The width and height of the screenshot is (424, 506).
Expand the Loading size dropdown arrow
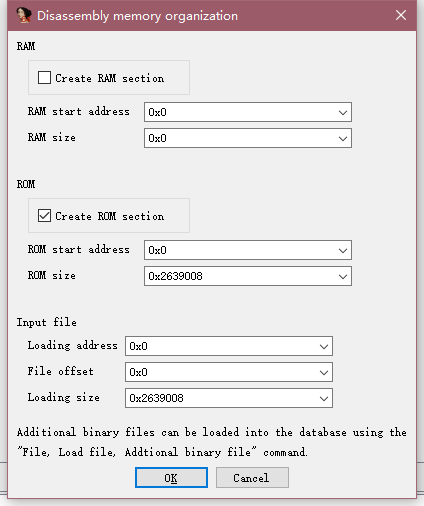tap(324, 398)
